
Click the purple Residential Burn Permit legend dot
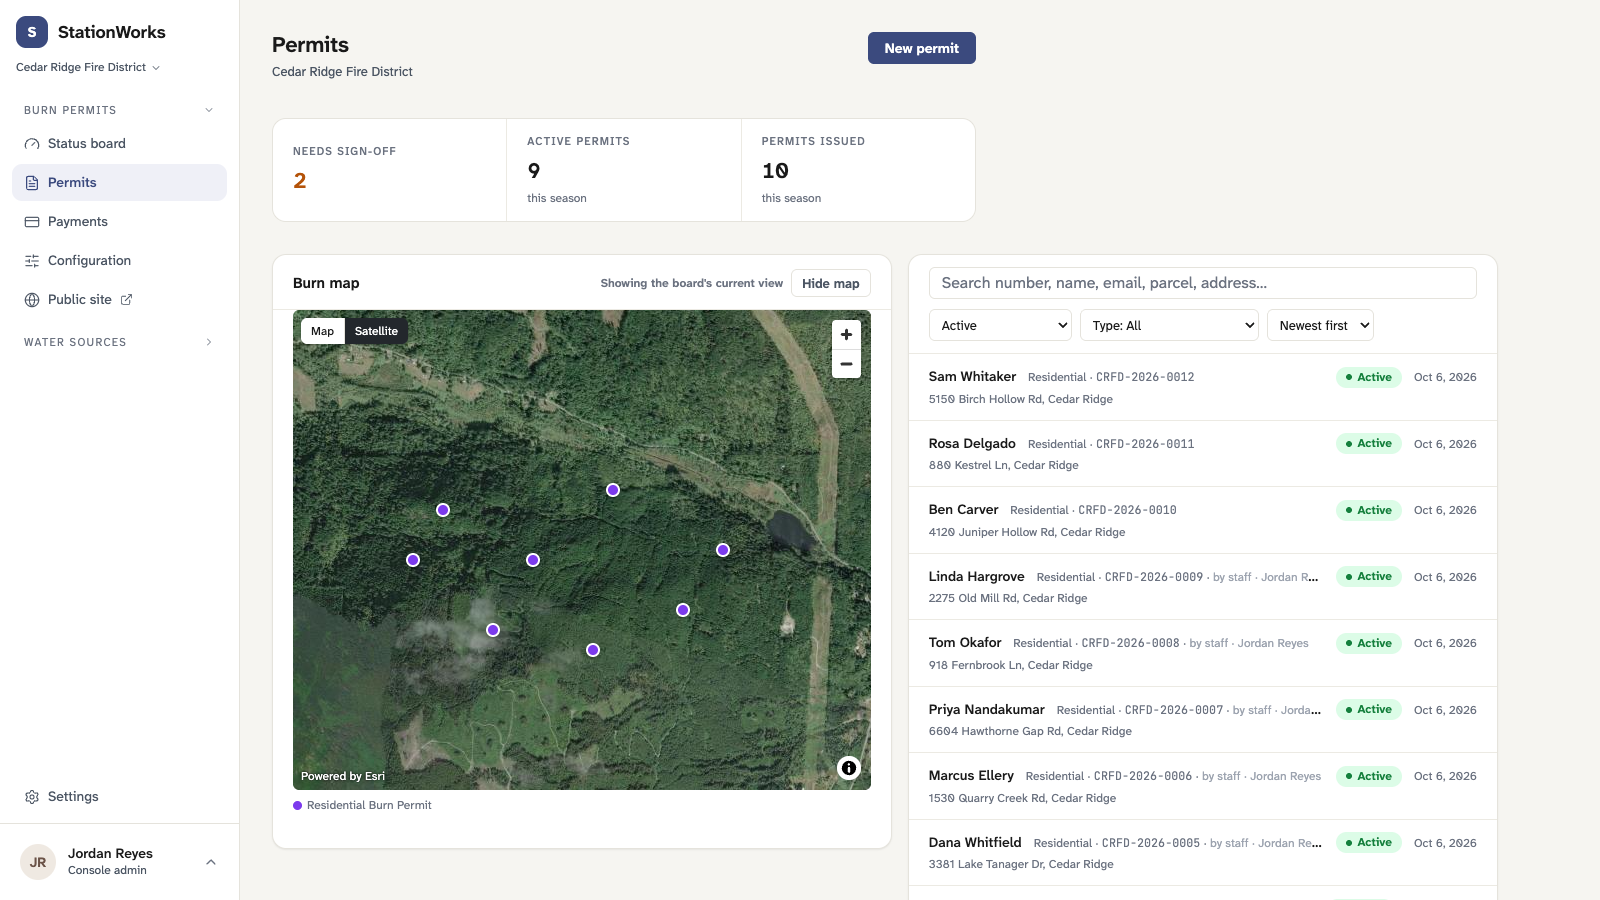297,805
